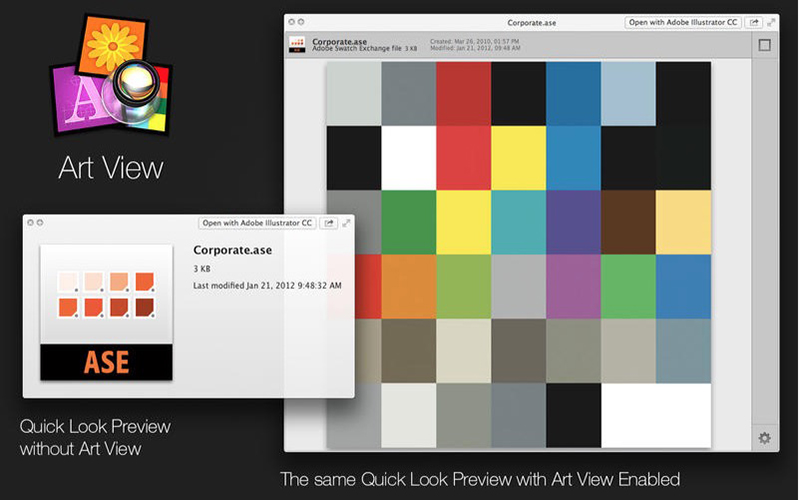Screen dimensions: 800x500
Task: Click the Adobe Swatch Exchange file label
Action: (357, 48)
